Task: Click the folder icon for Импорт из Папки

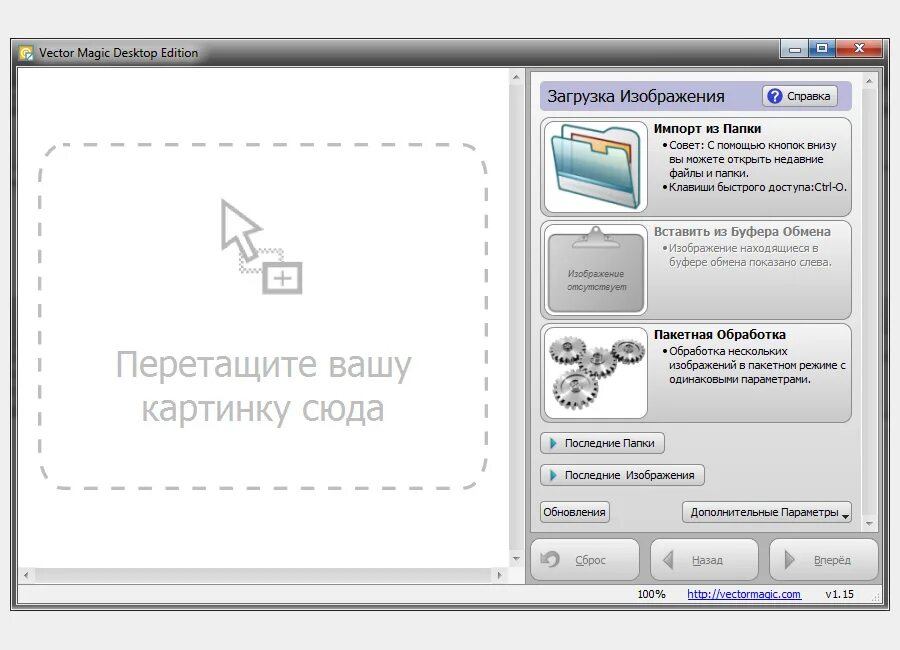Action: (595, 167)
